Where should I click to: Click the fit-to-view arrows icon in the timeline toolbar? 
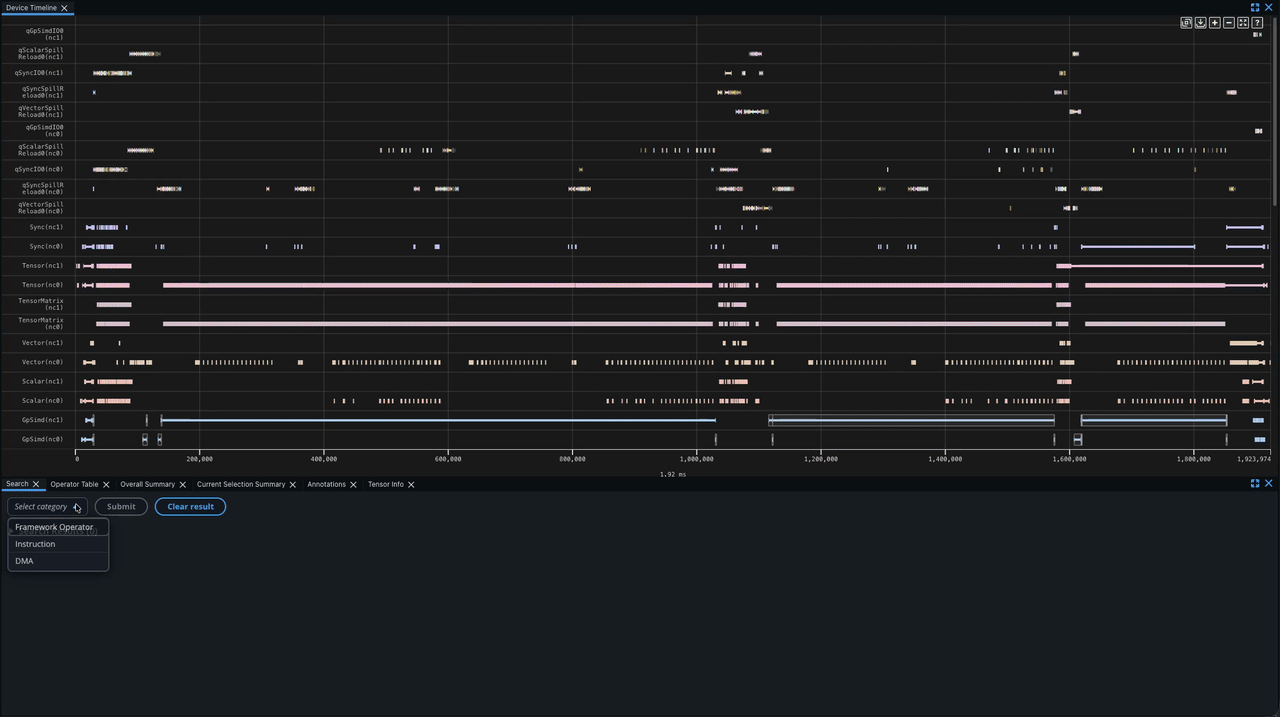pos(1243,23)
